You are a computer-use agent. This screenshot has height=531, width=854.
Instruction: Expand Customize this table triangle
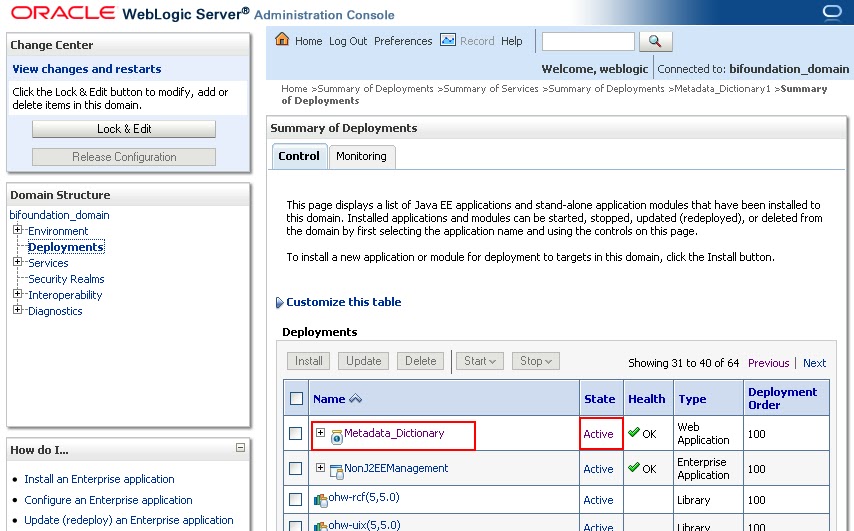279,302
